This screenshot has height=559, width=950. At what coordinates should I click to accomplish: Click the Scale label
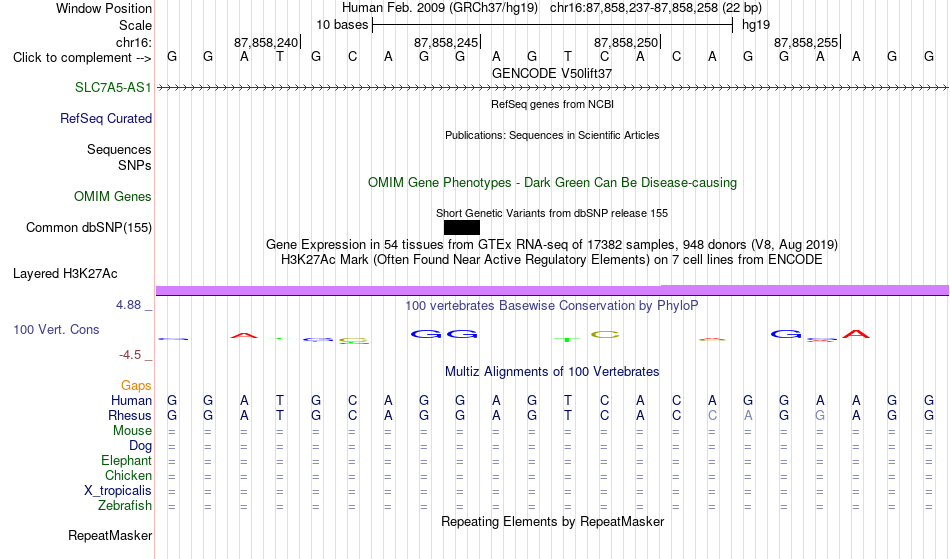135,25
